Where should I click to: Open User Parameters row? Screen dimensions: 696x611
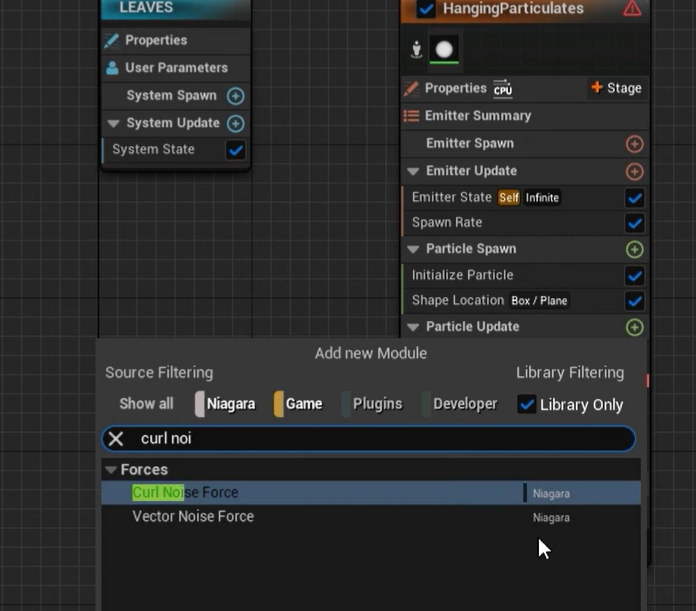[x=176, y=68]
